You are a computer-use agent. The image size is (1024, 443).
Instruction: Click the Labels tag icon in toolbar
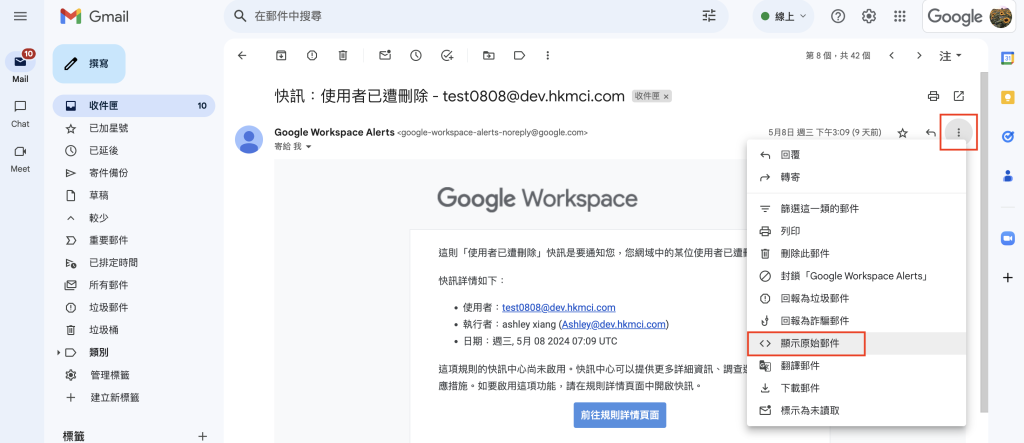point(520,56)
